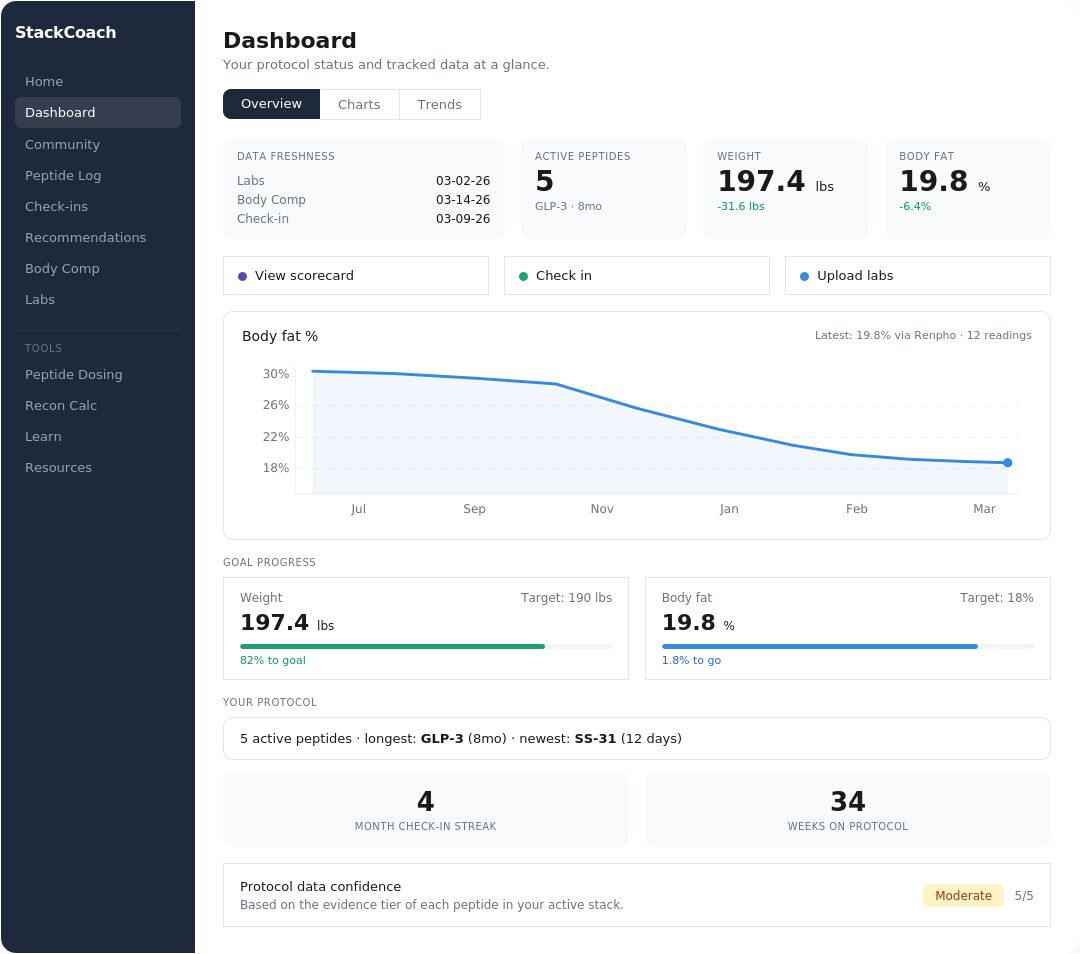Screen dimensions: 1080x954
Task: Switch to the Charts tab
Action: (x=359, y=104)
